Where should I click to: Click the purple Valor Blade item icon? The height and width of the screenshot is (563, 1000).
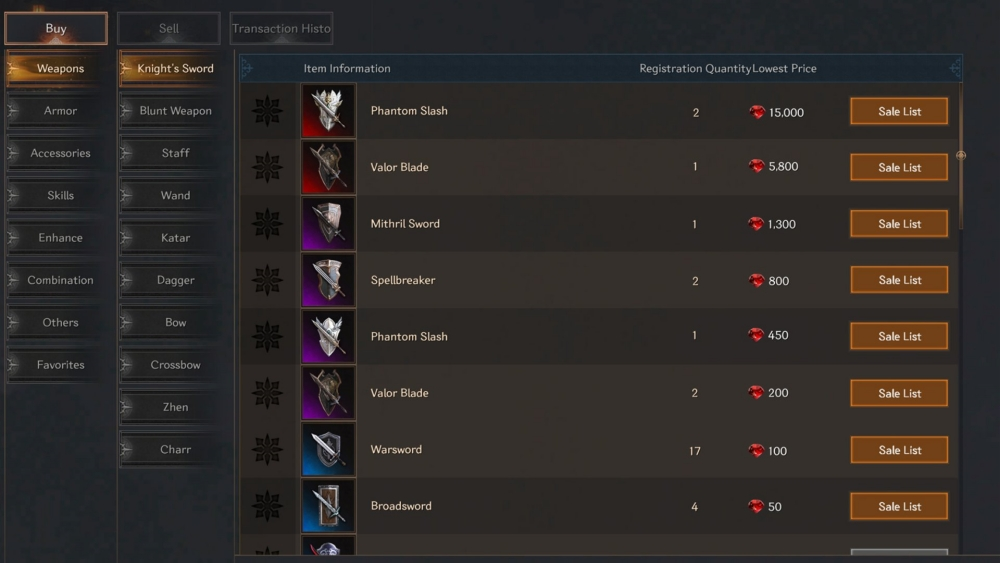(x=328, y=393)
